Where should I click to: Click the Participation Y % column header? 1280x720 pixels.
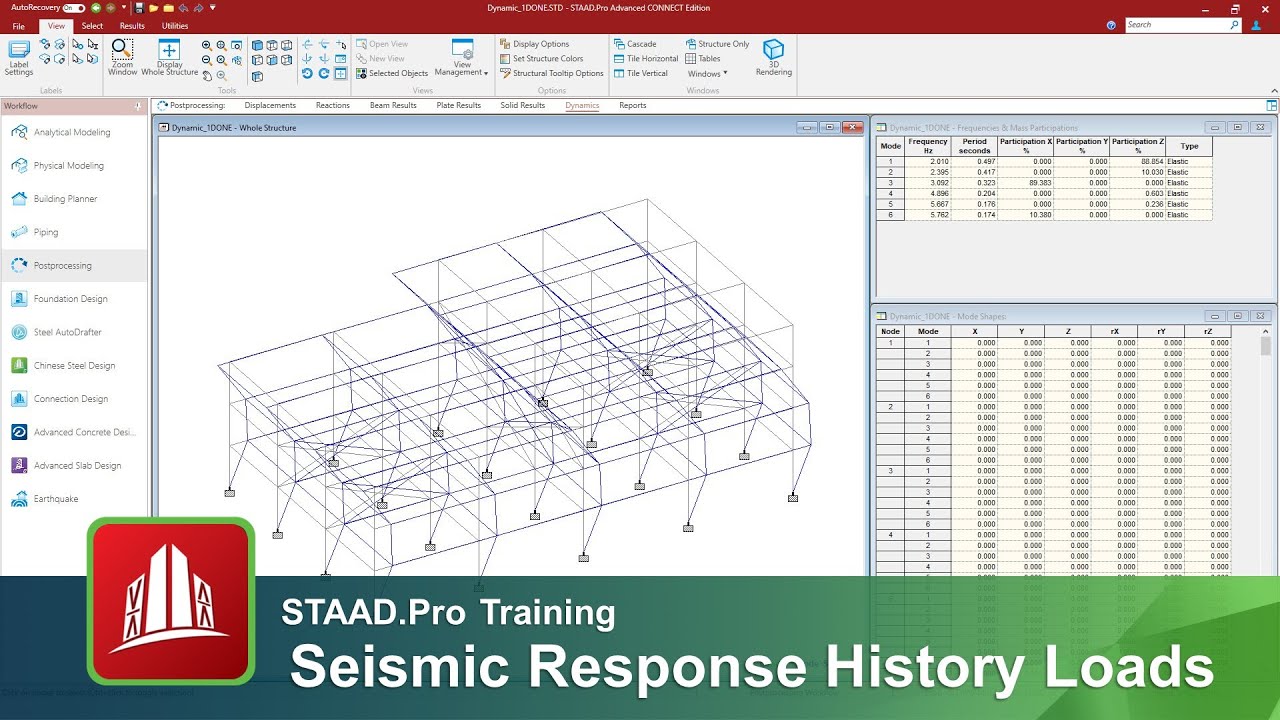[1082, 146]
